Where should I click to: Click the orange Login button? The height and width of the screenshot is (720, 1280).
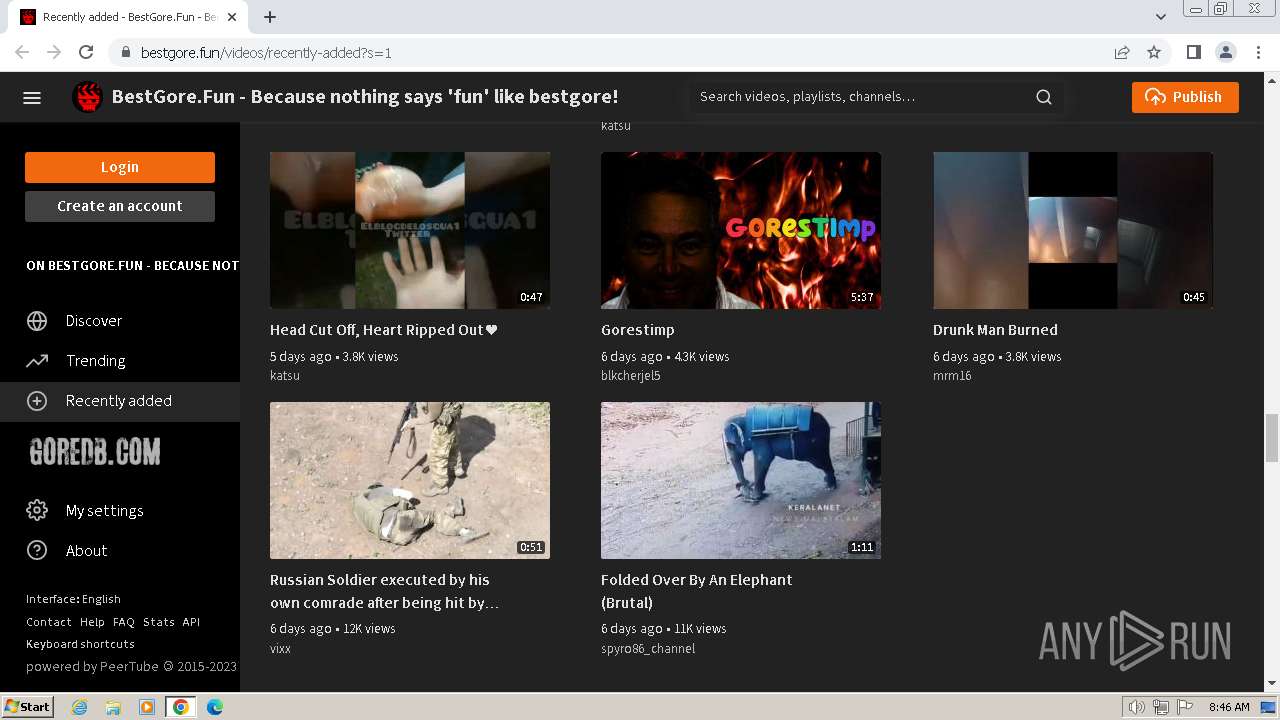(120, 167)
